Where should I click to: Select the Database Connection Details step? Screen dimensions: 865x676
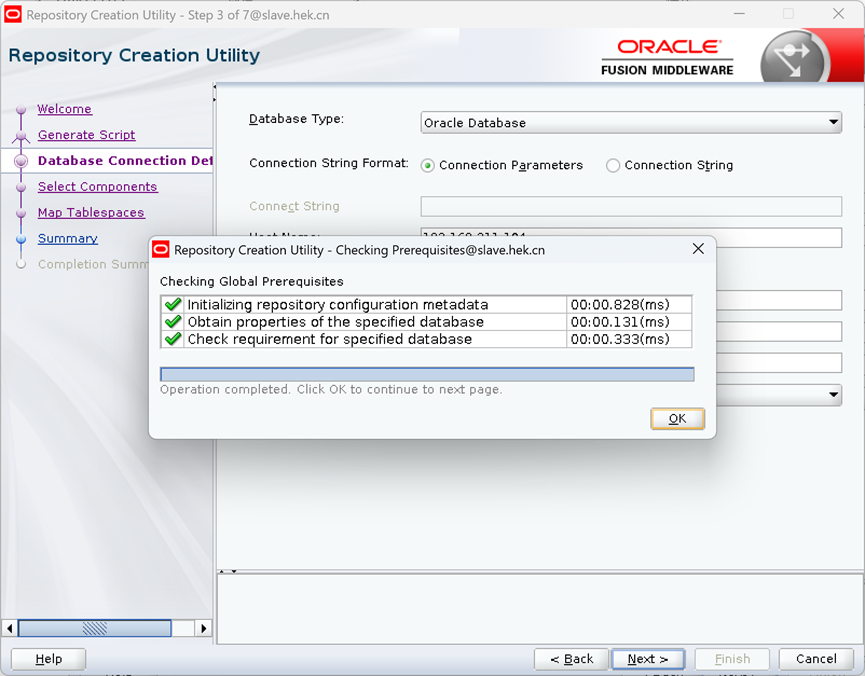(x=125, y=161)
